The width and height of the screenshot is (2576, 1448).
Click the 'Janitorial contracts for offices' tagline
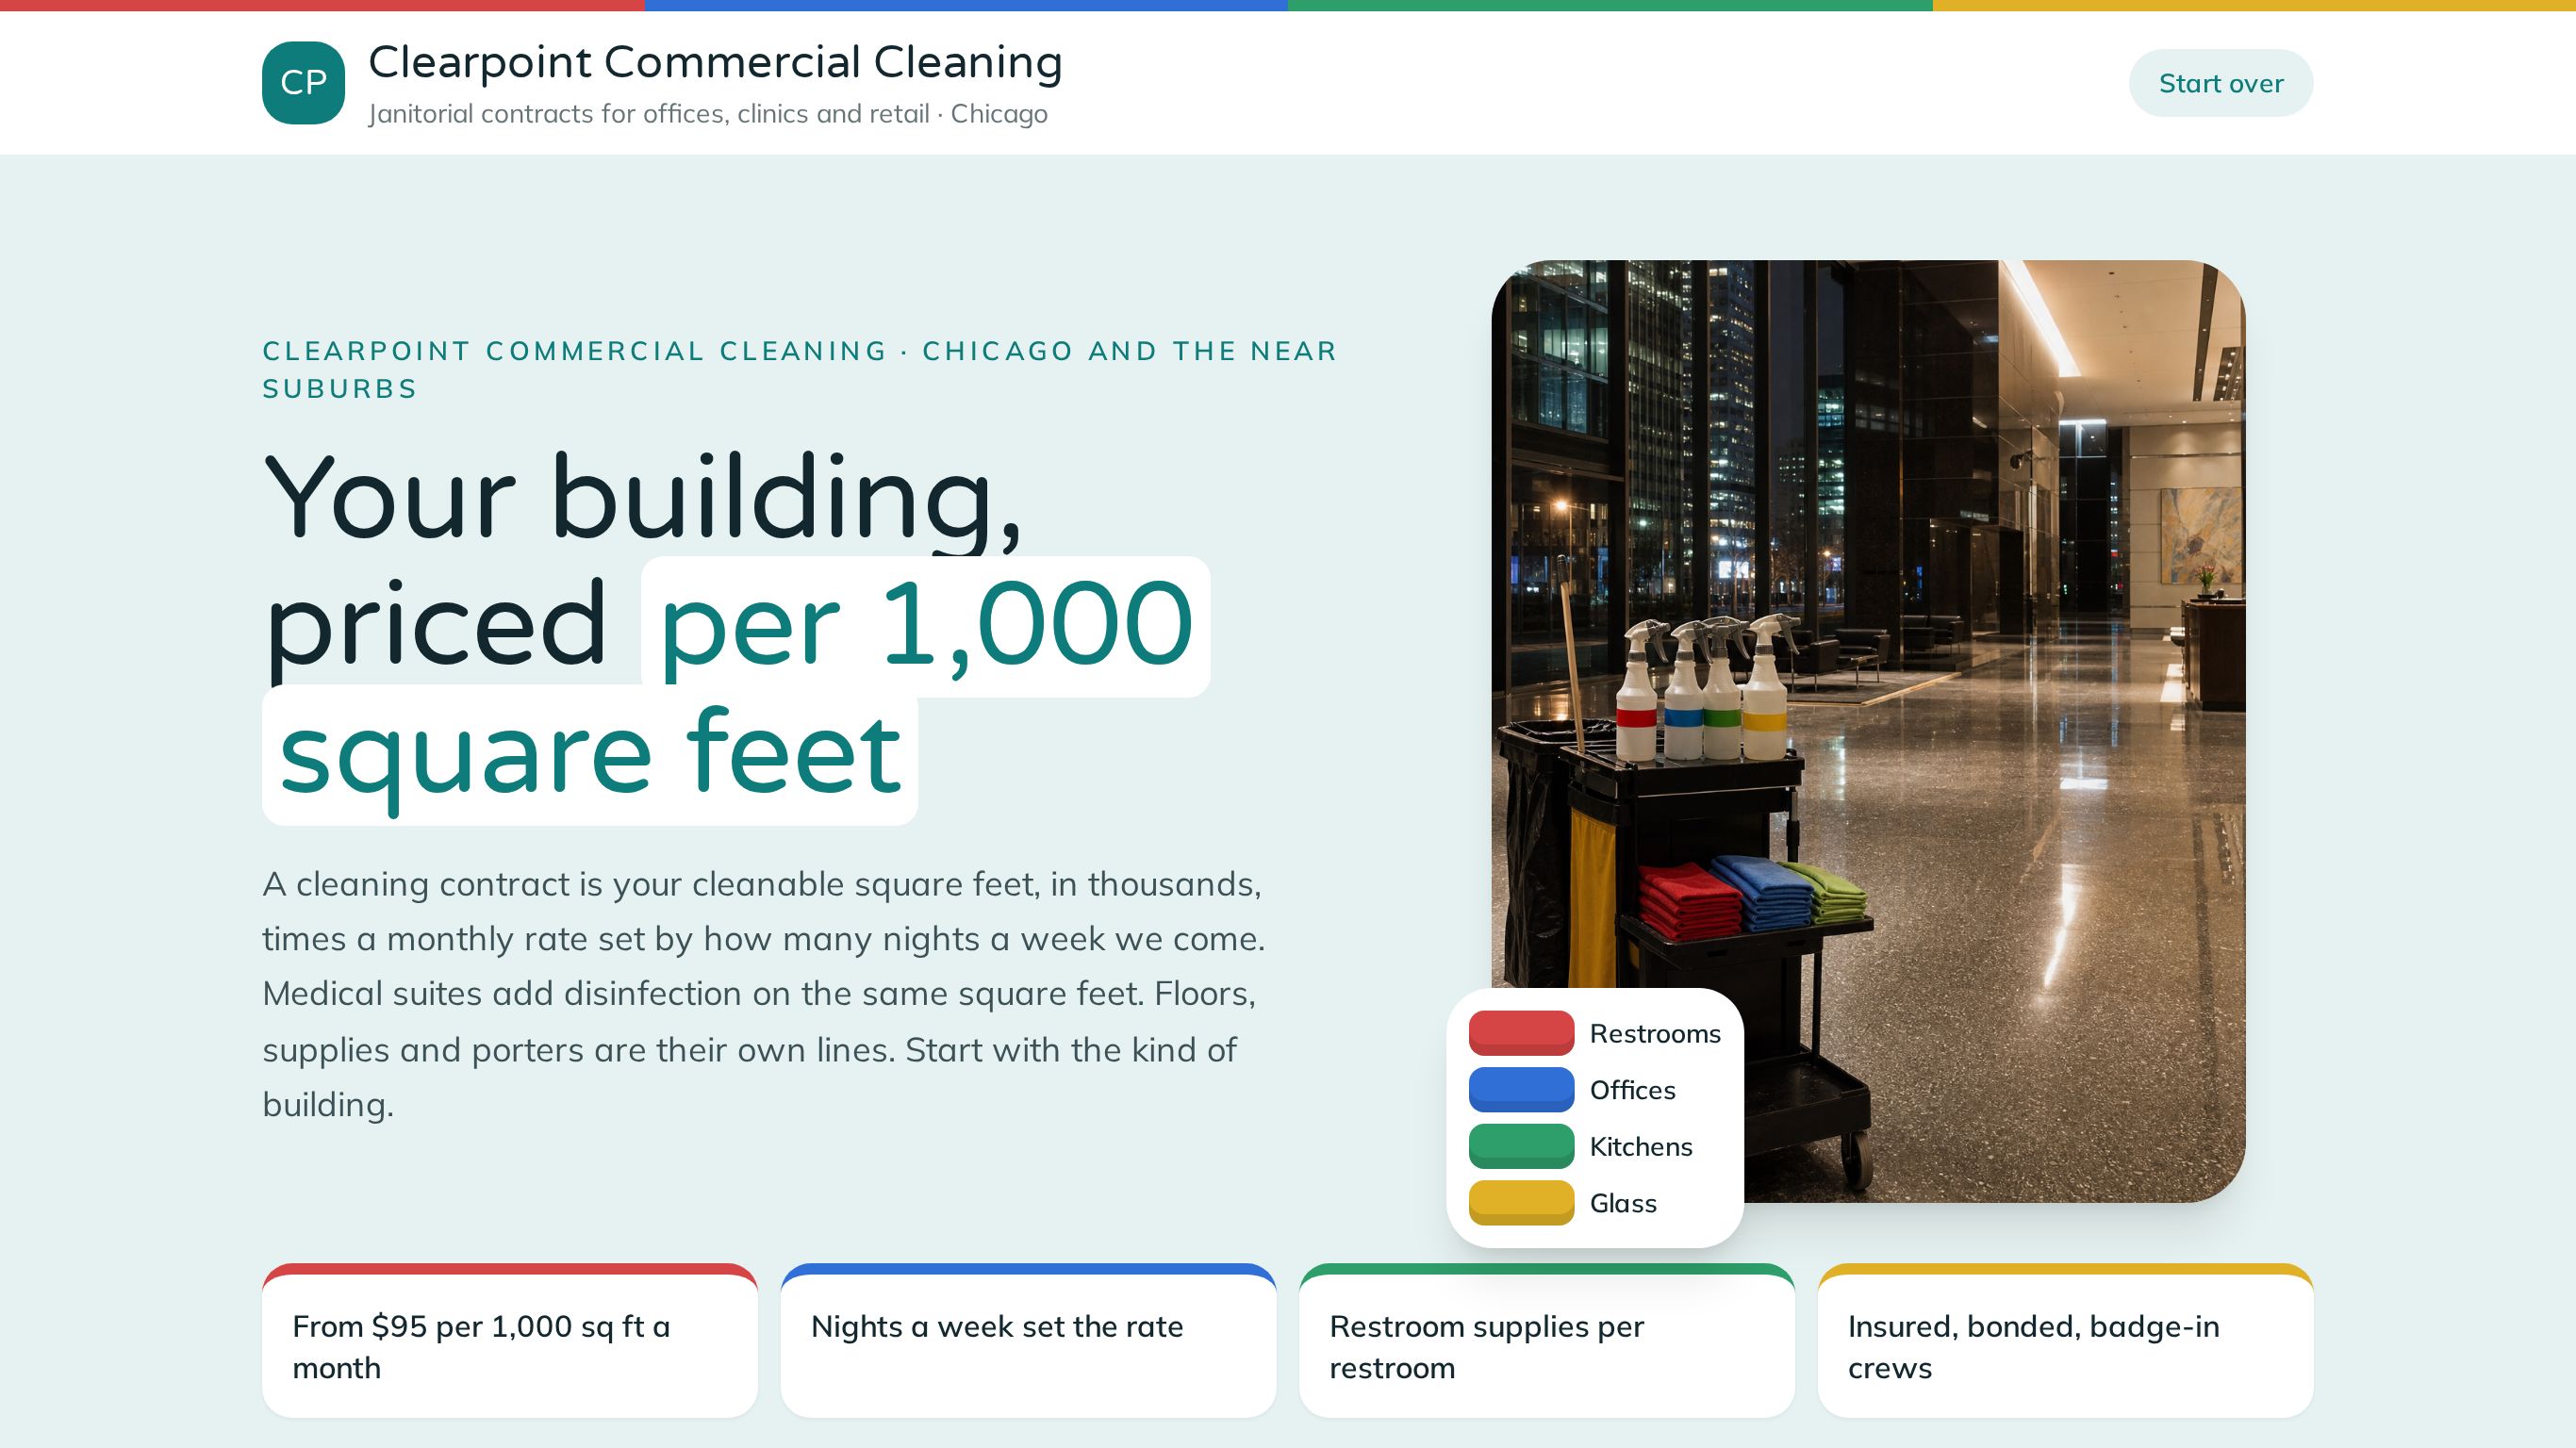(708, 114)
